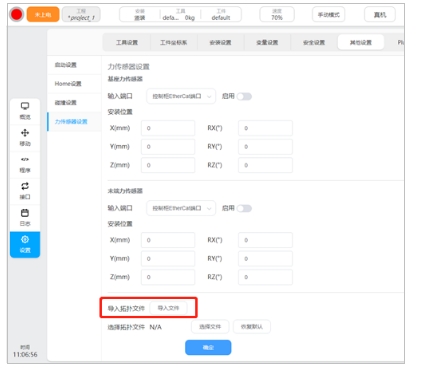Screen dimensions: 422x371
Task: Switch to 安装设置 tab
Action: pos(220,42)
